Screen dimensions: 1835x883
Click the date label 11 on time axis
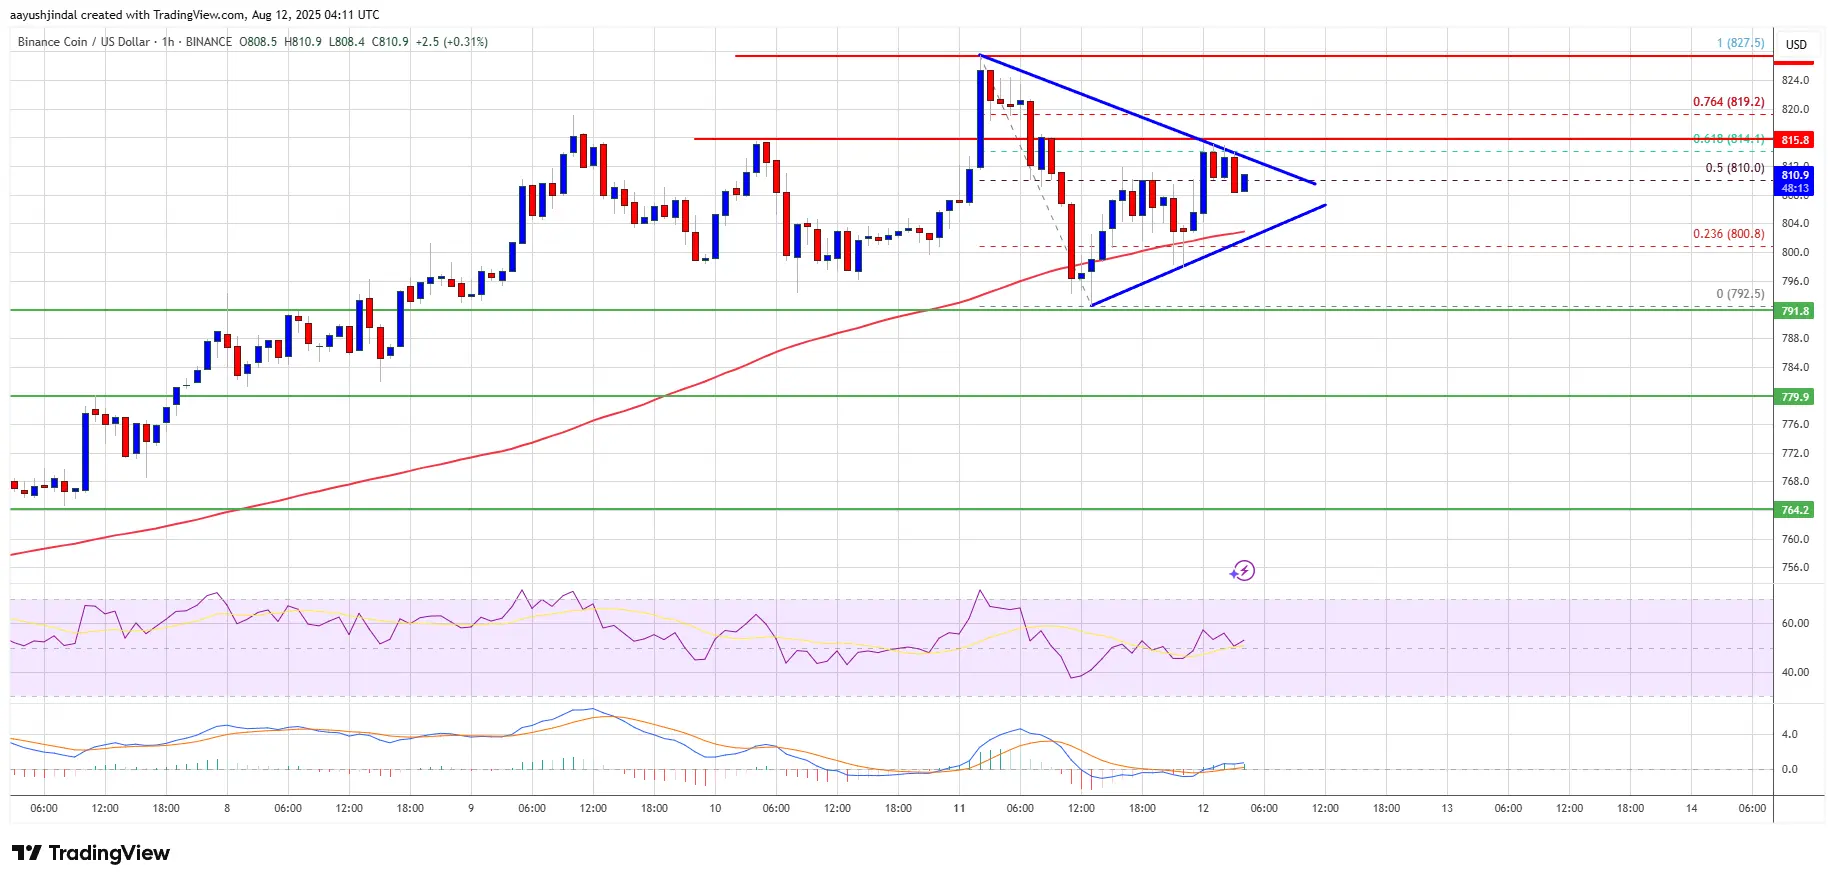coord(959,808)
